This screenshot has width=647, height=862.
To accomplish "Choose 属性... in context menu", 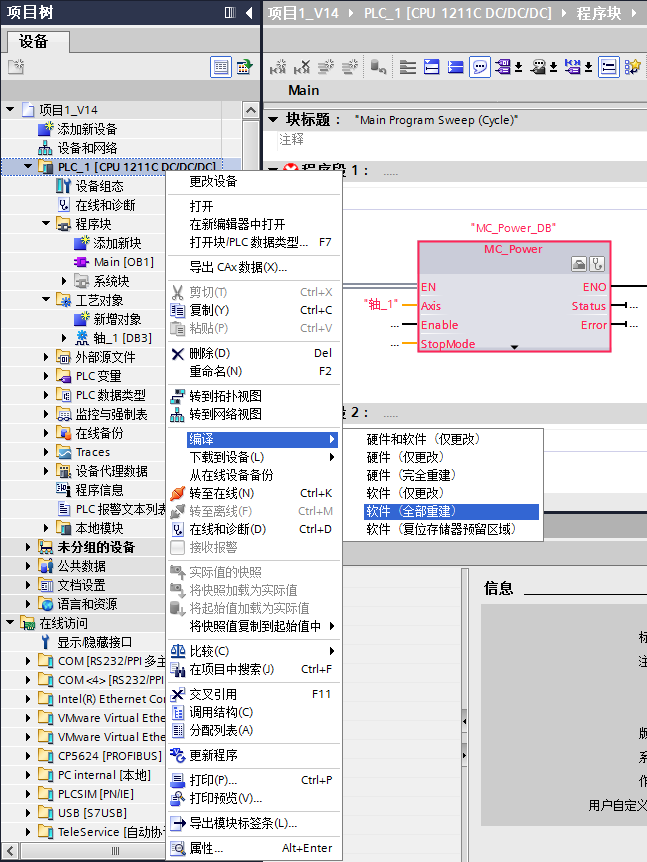I will click(x=253, y=848).
